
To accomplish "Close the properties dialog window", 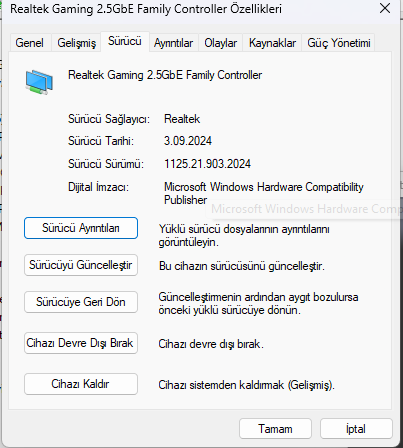I will pyautogui.click(x=385, y=8).
